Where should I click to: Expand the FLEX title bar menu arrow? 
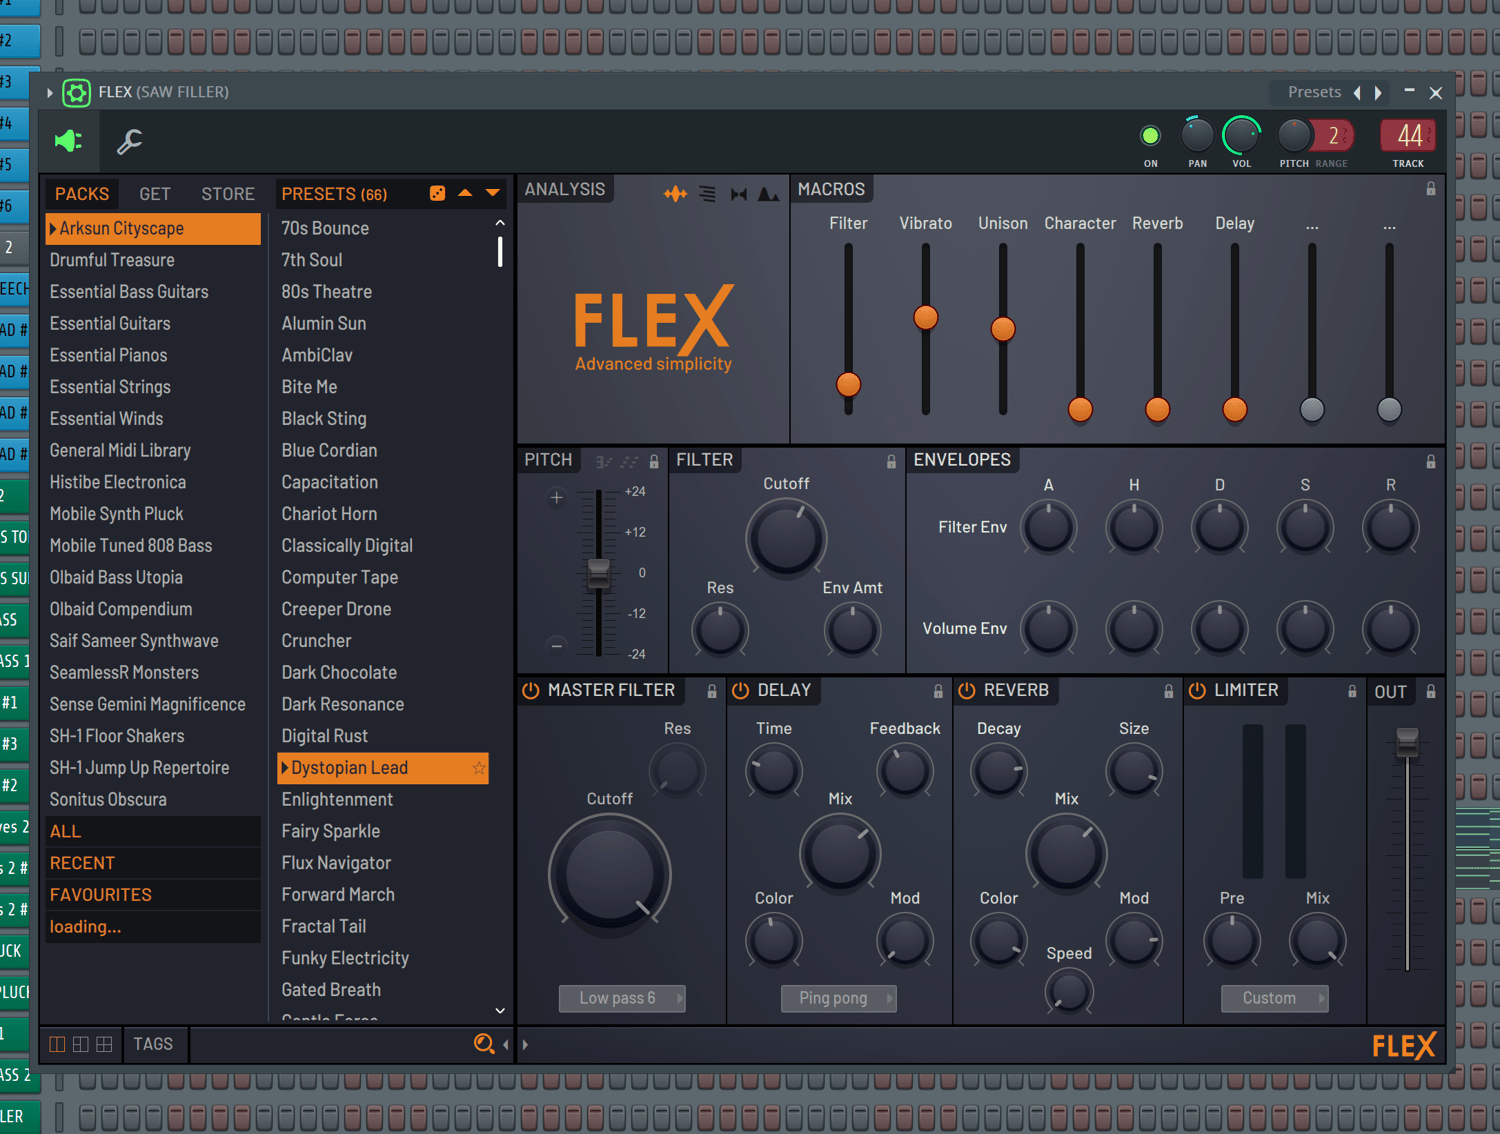50,93
